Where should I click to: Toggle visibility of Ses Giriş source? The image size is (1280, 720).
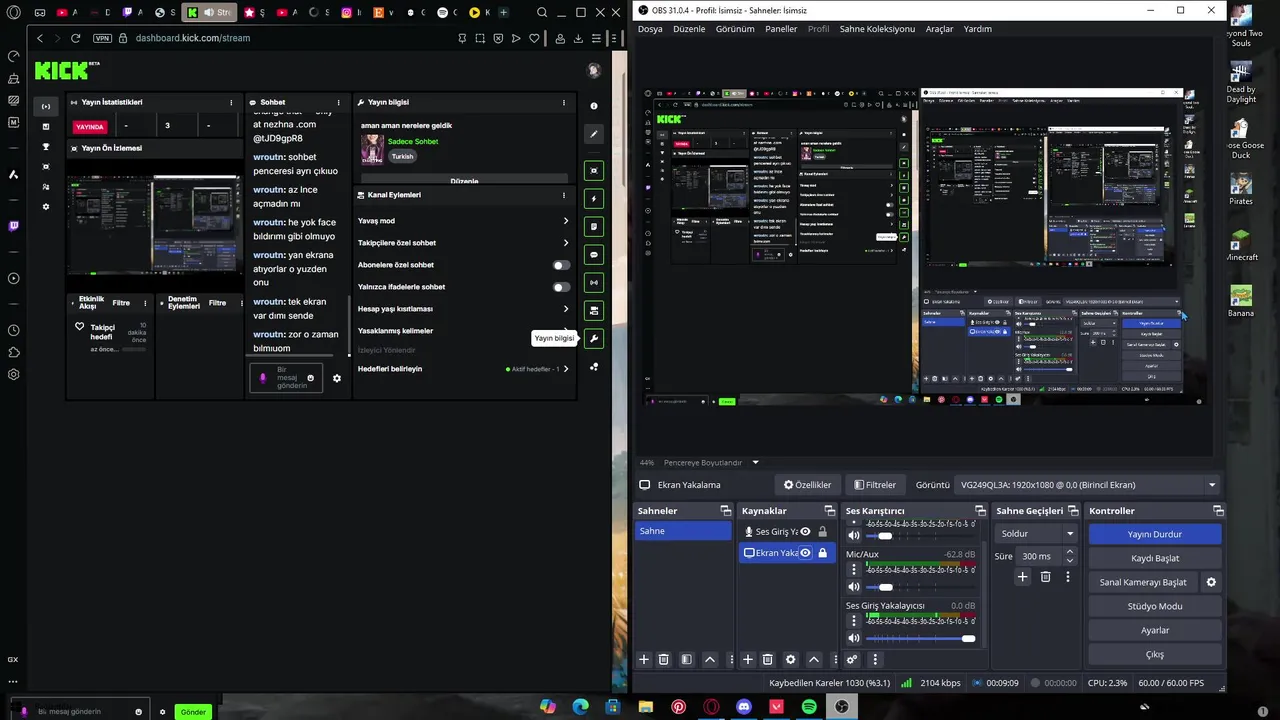pos(805,532)
